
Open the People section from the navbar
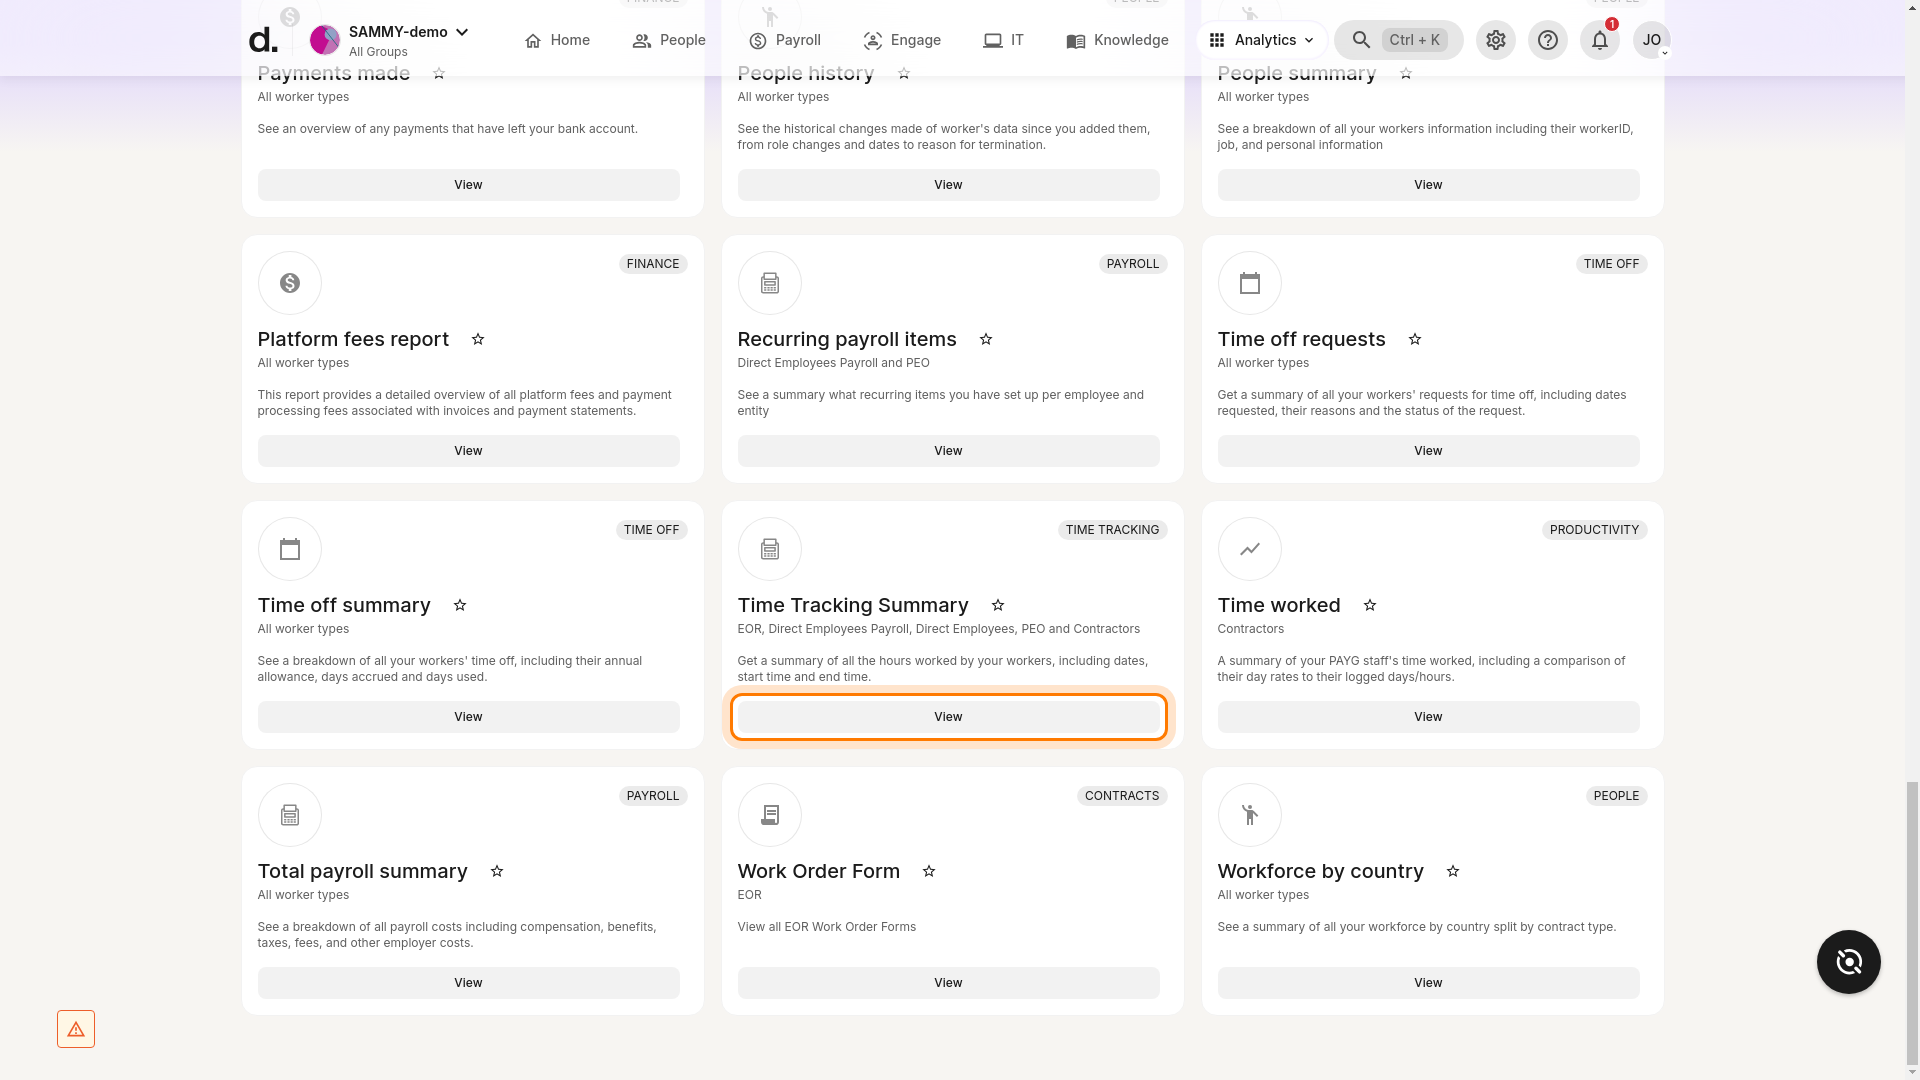(668, 40)
